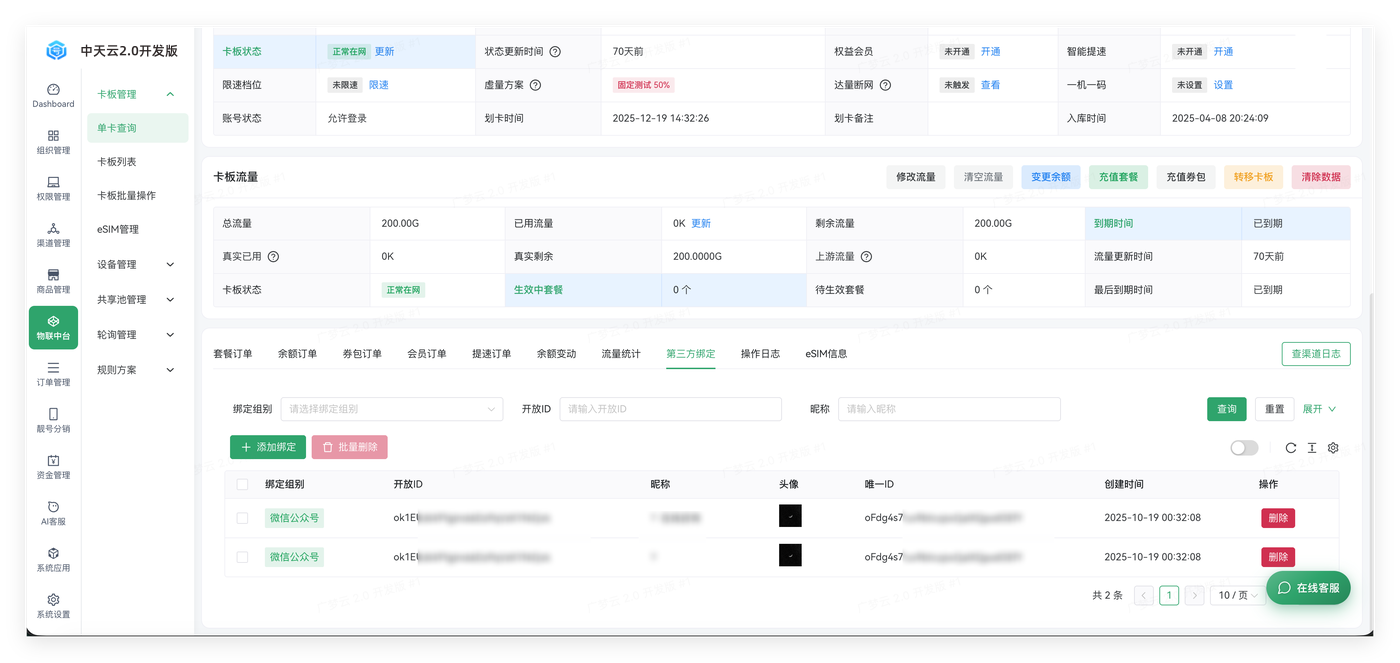1400x663 pixels.
Task: Open table column settings gear
Action: click(x=1333, y=448)
